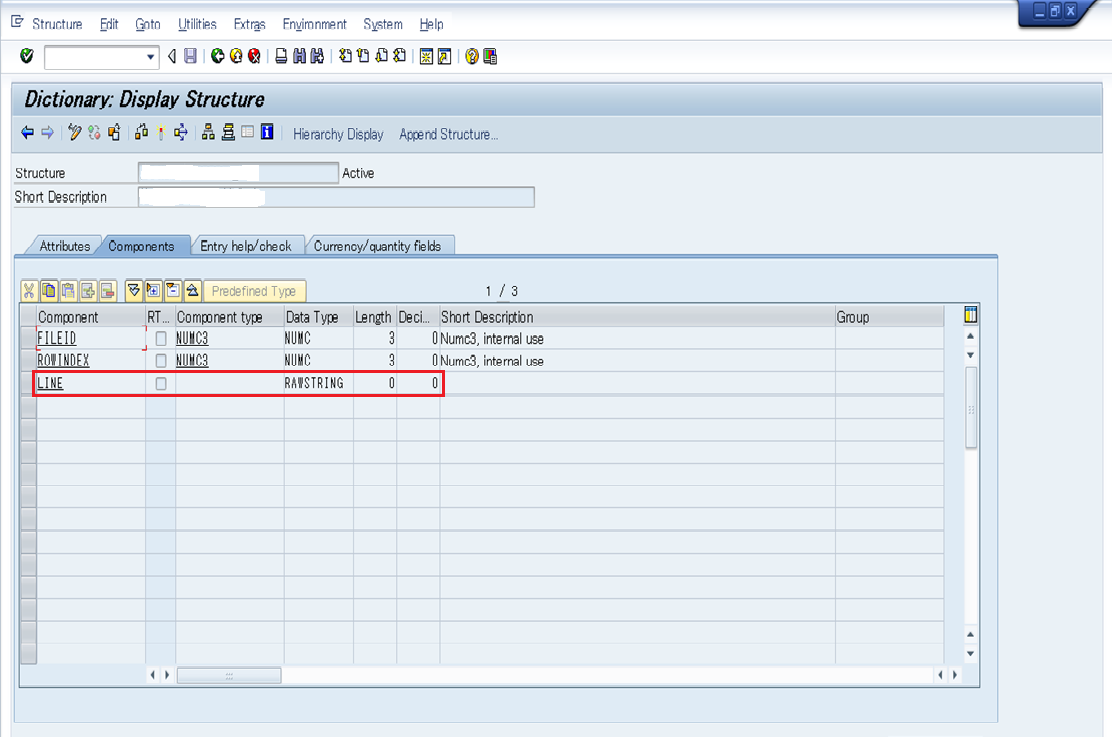The width and height of the screenshot is (1112, 737).
Task: Open the yellow Help question-mark icon
Action: 472,56
